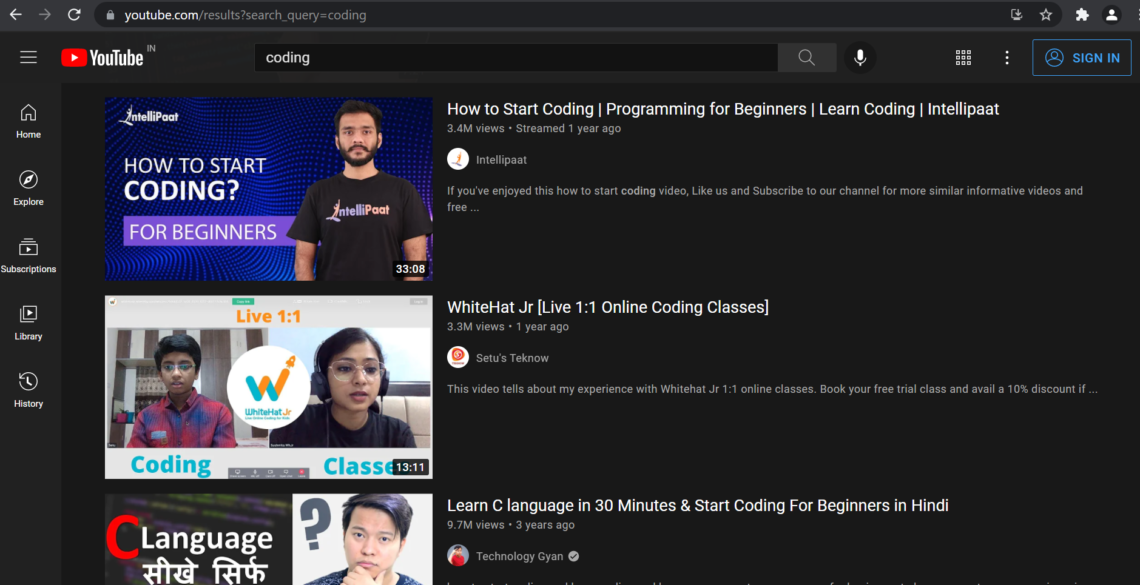Go to Subscriptions

(28, 255)
